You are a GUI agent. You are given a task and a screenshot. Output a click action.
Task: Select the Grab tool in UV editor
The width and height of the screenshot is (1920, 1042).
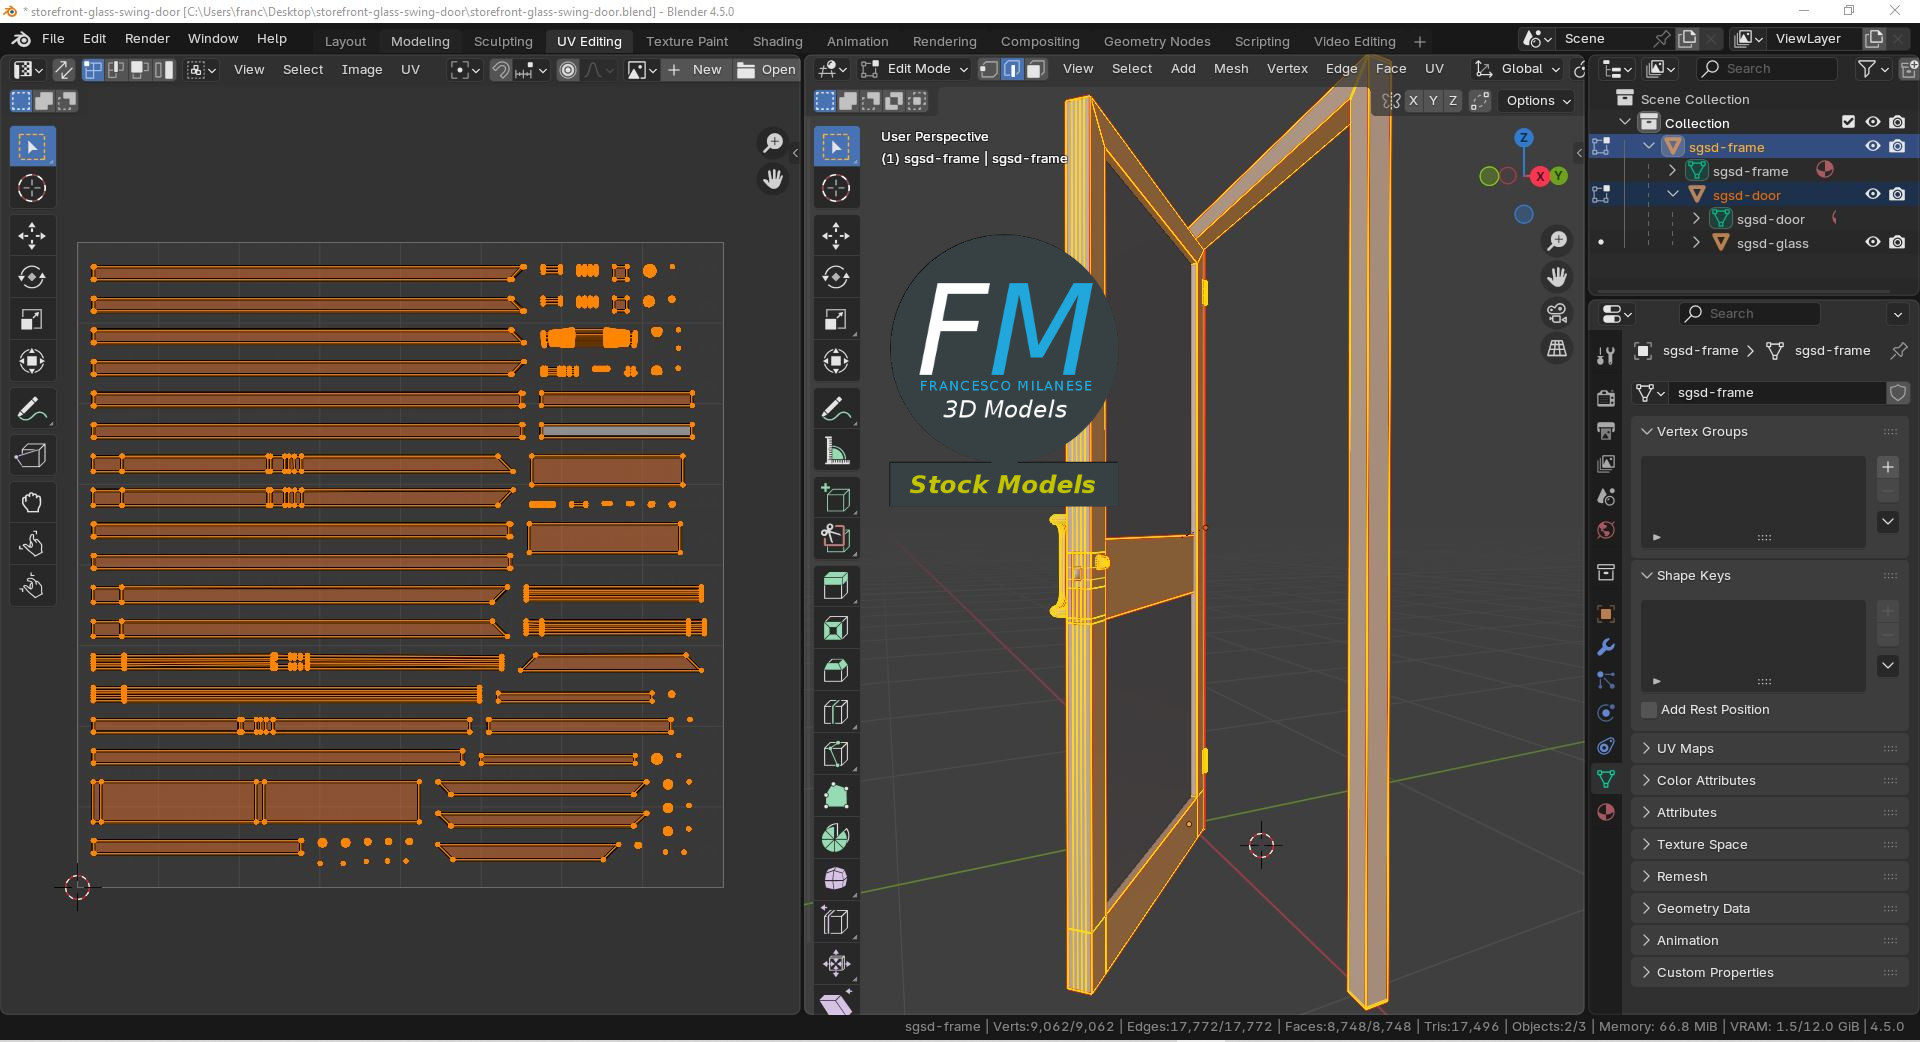(x=32, y=502)
